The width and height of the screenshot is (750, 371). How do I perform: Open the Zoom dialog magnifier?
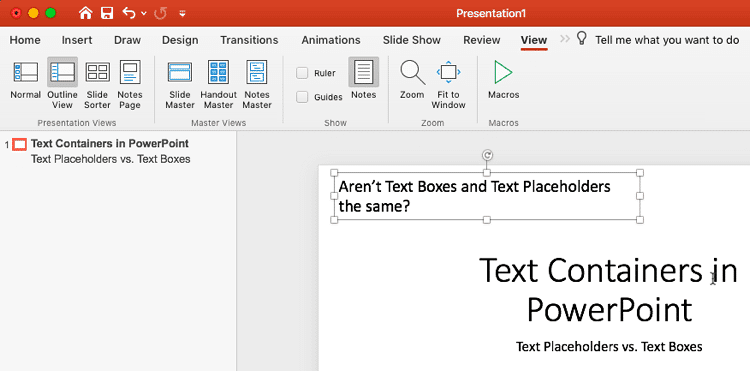pos(412,79)
